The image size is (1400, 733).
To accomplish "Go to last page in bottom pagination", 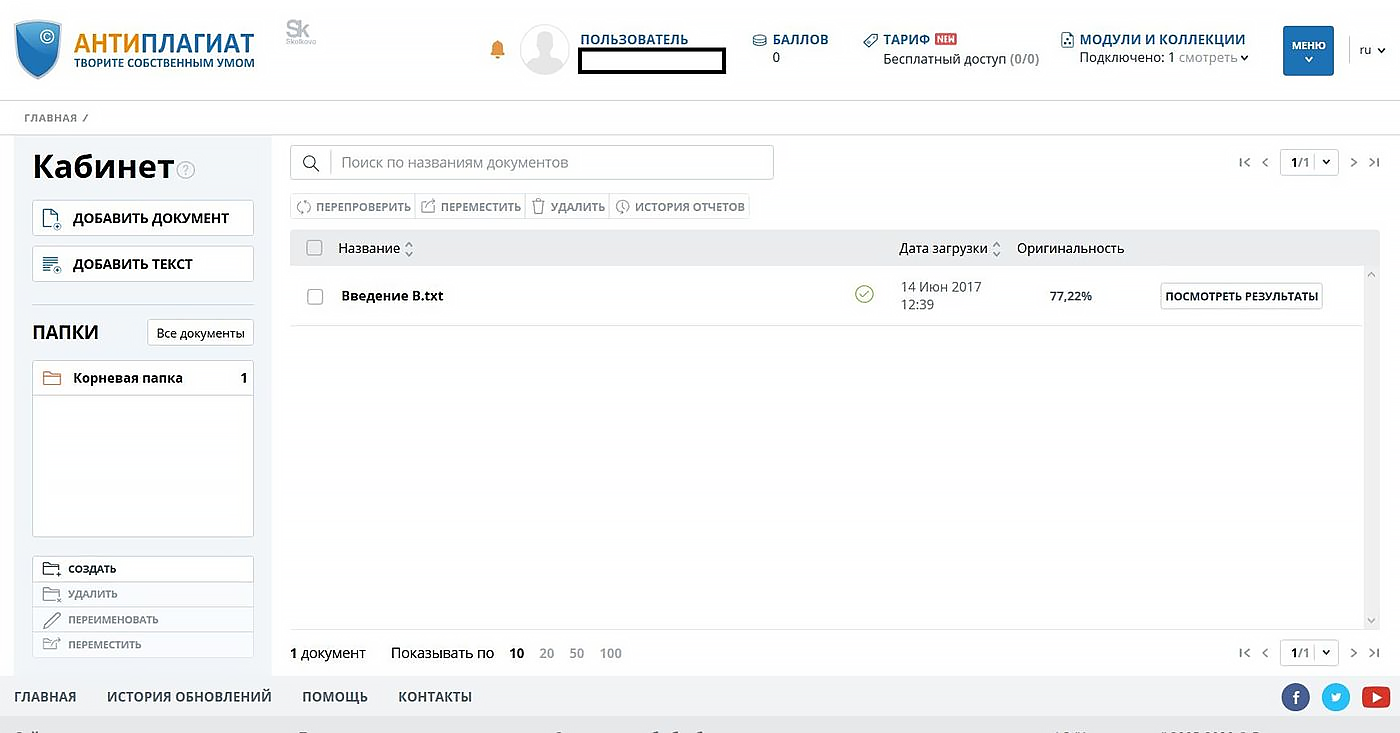I will (x=1374, y=653).
